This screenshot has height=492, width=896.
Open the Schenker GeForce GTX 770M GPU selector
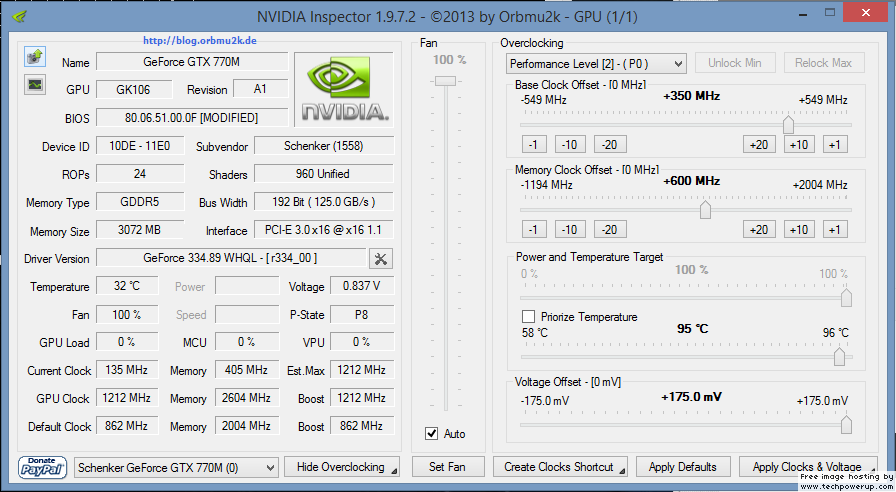[176, 467]
